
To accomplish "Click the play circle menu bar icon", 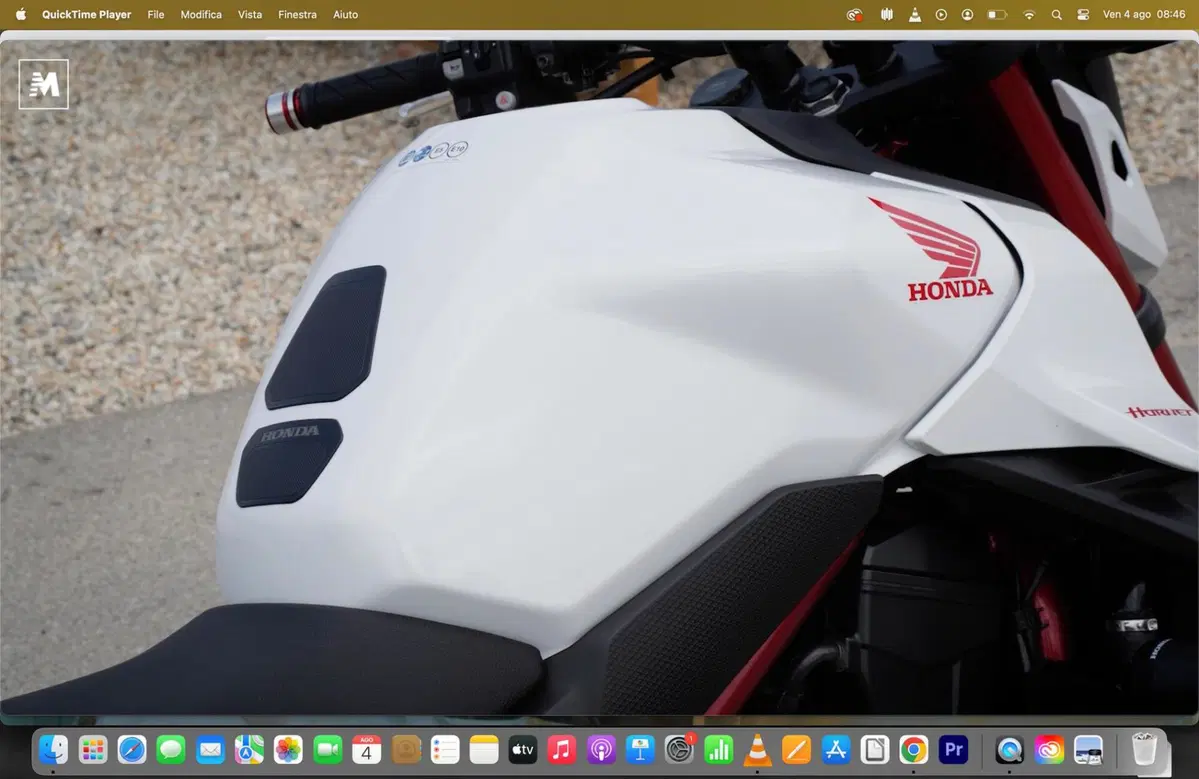I will coord(941,15).
